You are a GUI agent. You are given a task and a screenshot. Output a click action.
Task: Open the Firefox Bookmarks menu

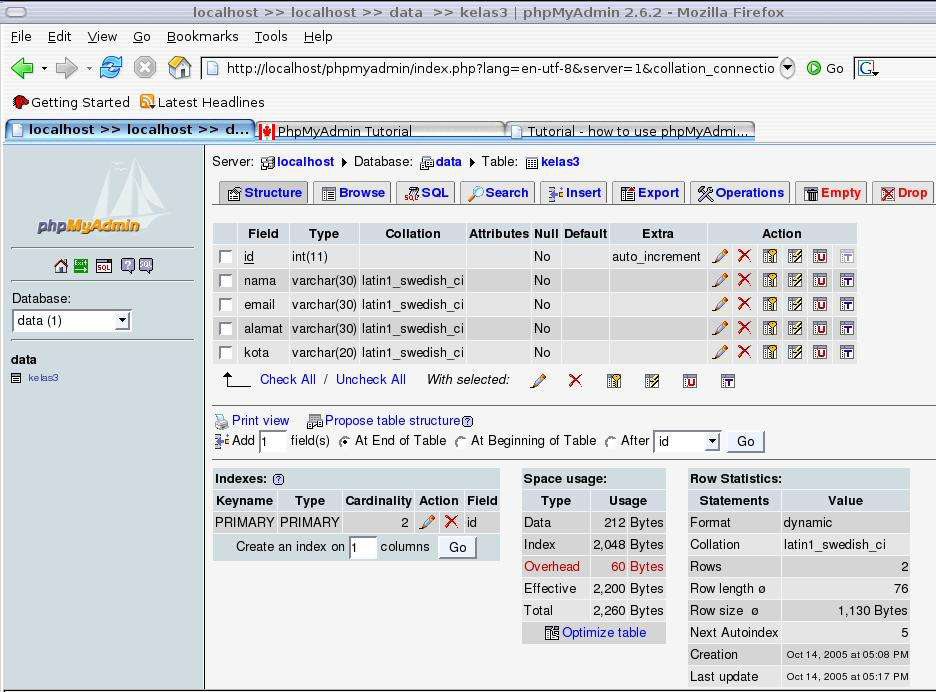(x=202, y=36)
